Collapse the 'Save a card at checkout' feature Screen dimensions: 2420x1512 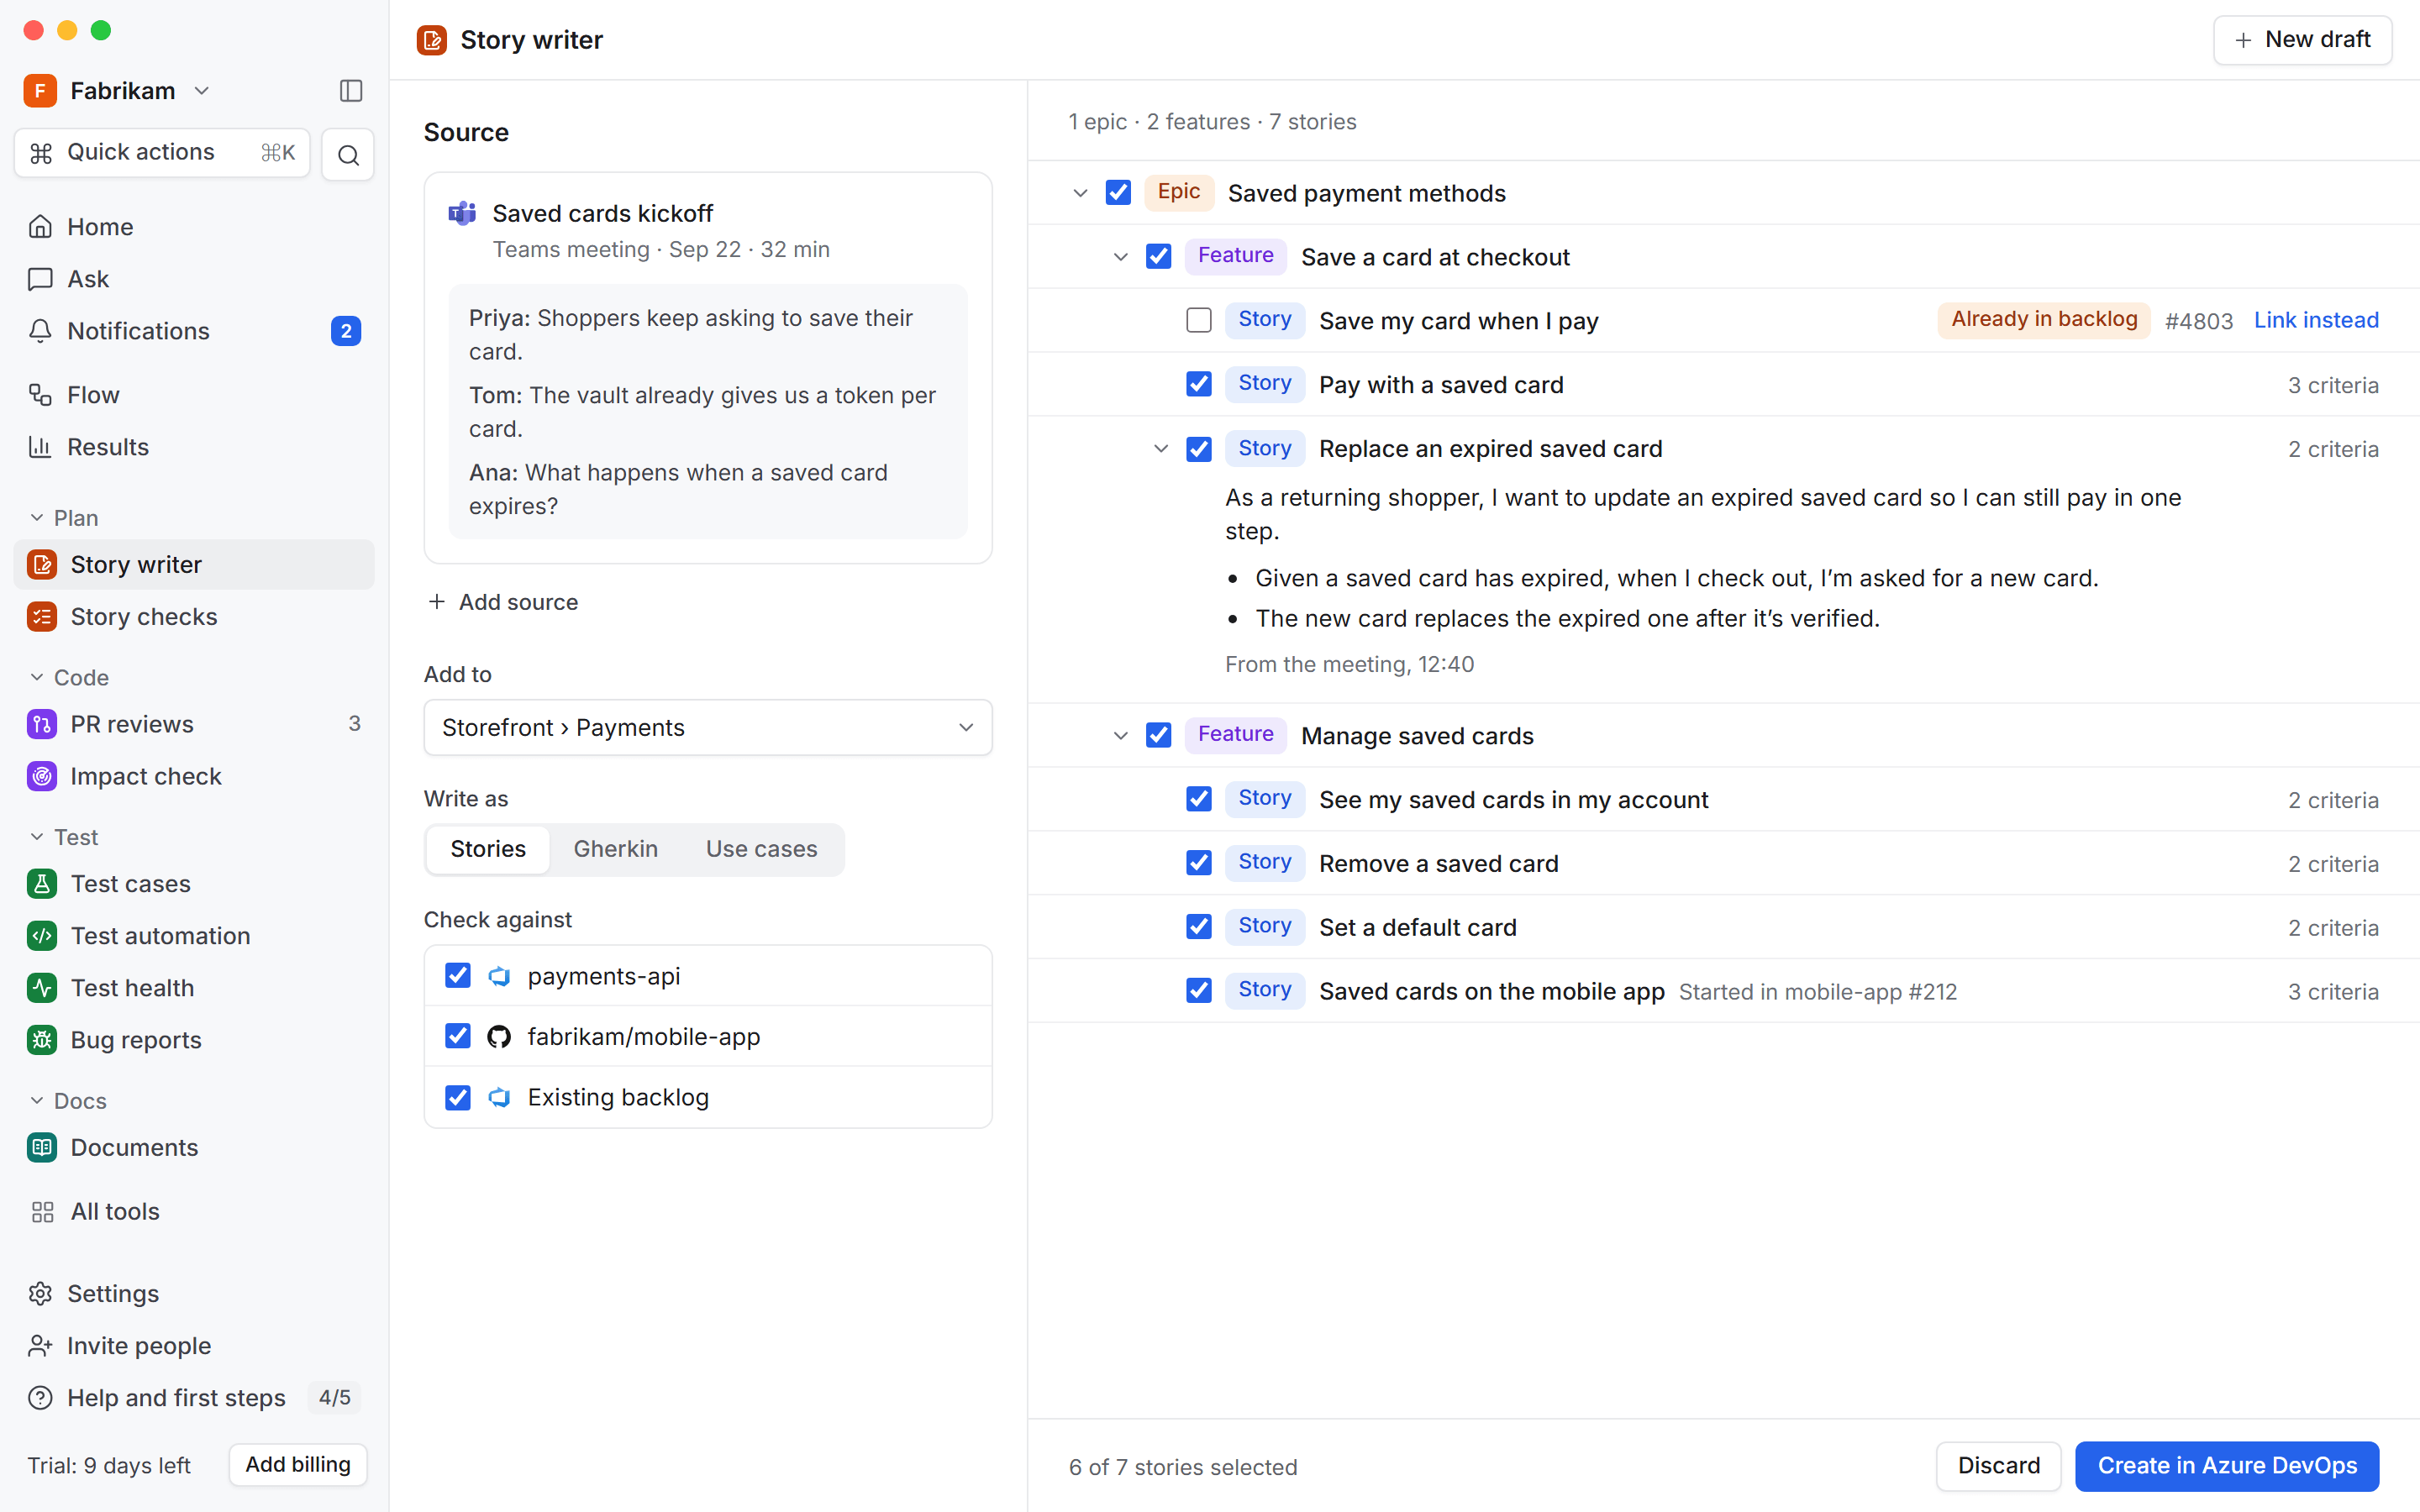[1121, 257]
